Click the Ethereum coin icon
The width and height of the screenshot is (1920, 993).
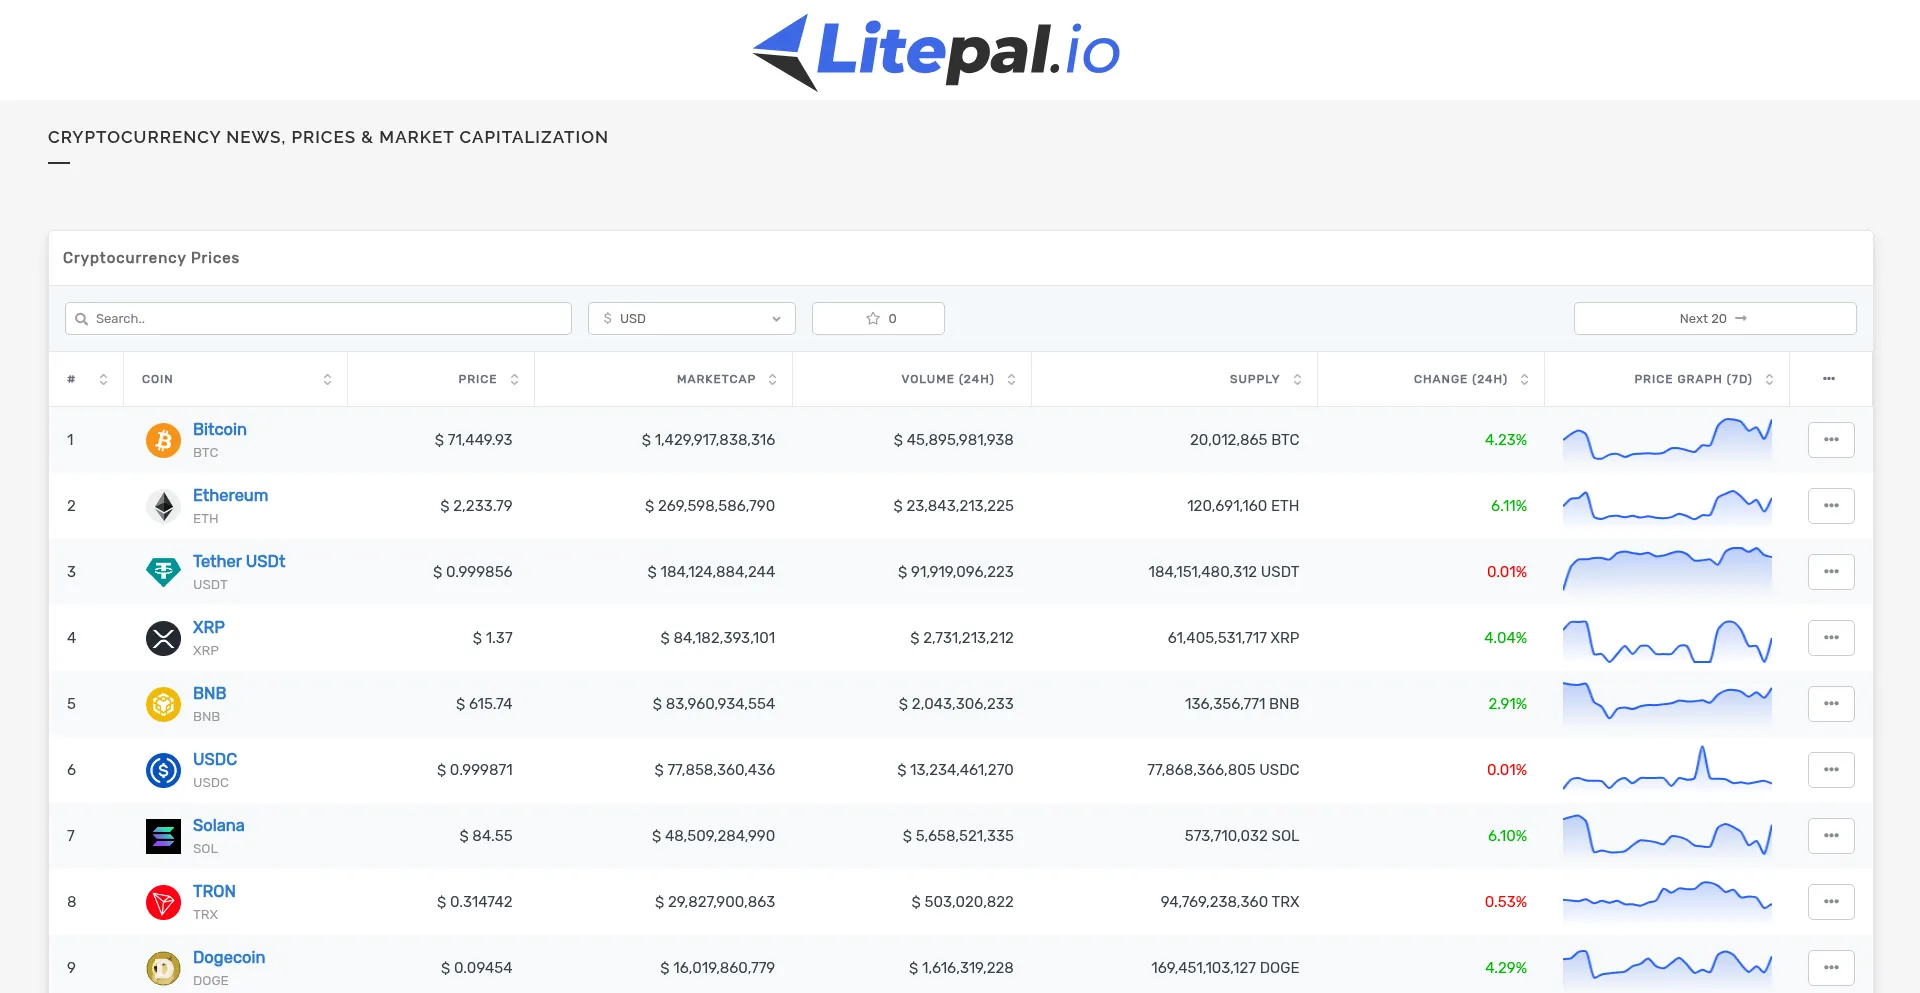(x=163, y=506)
